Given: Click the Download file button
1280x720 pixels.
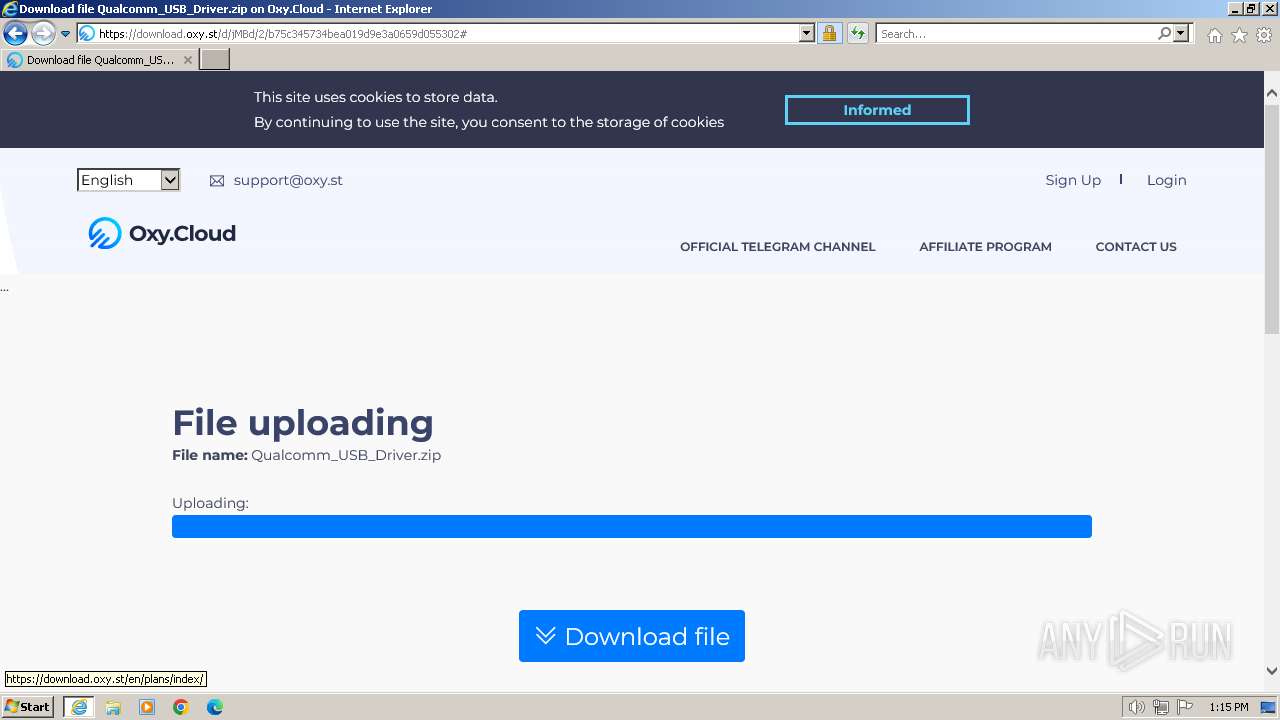Looking at the screenshot, I should click(632, 636).
